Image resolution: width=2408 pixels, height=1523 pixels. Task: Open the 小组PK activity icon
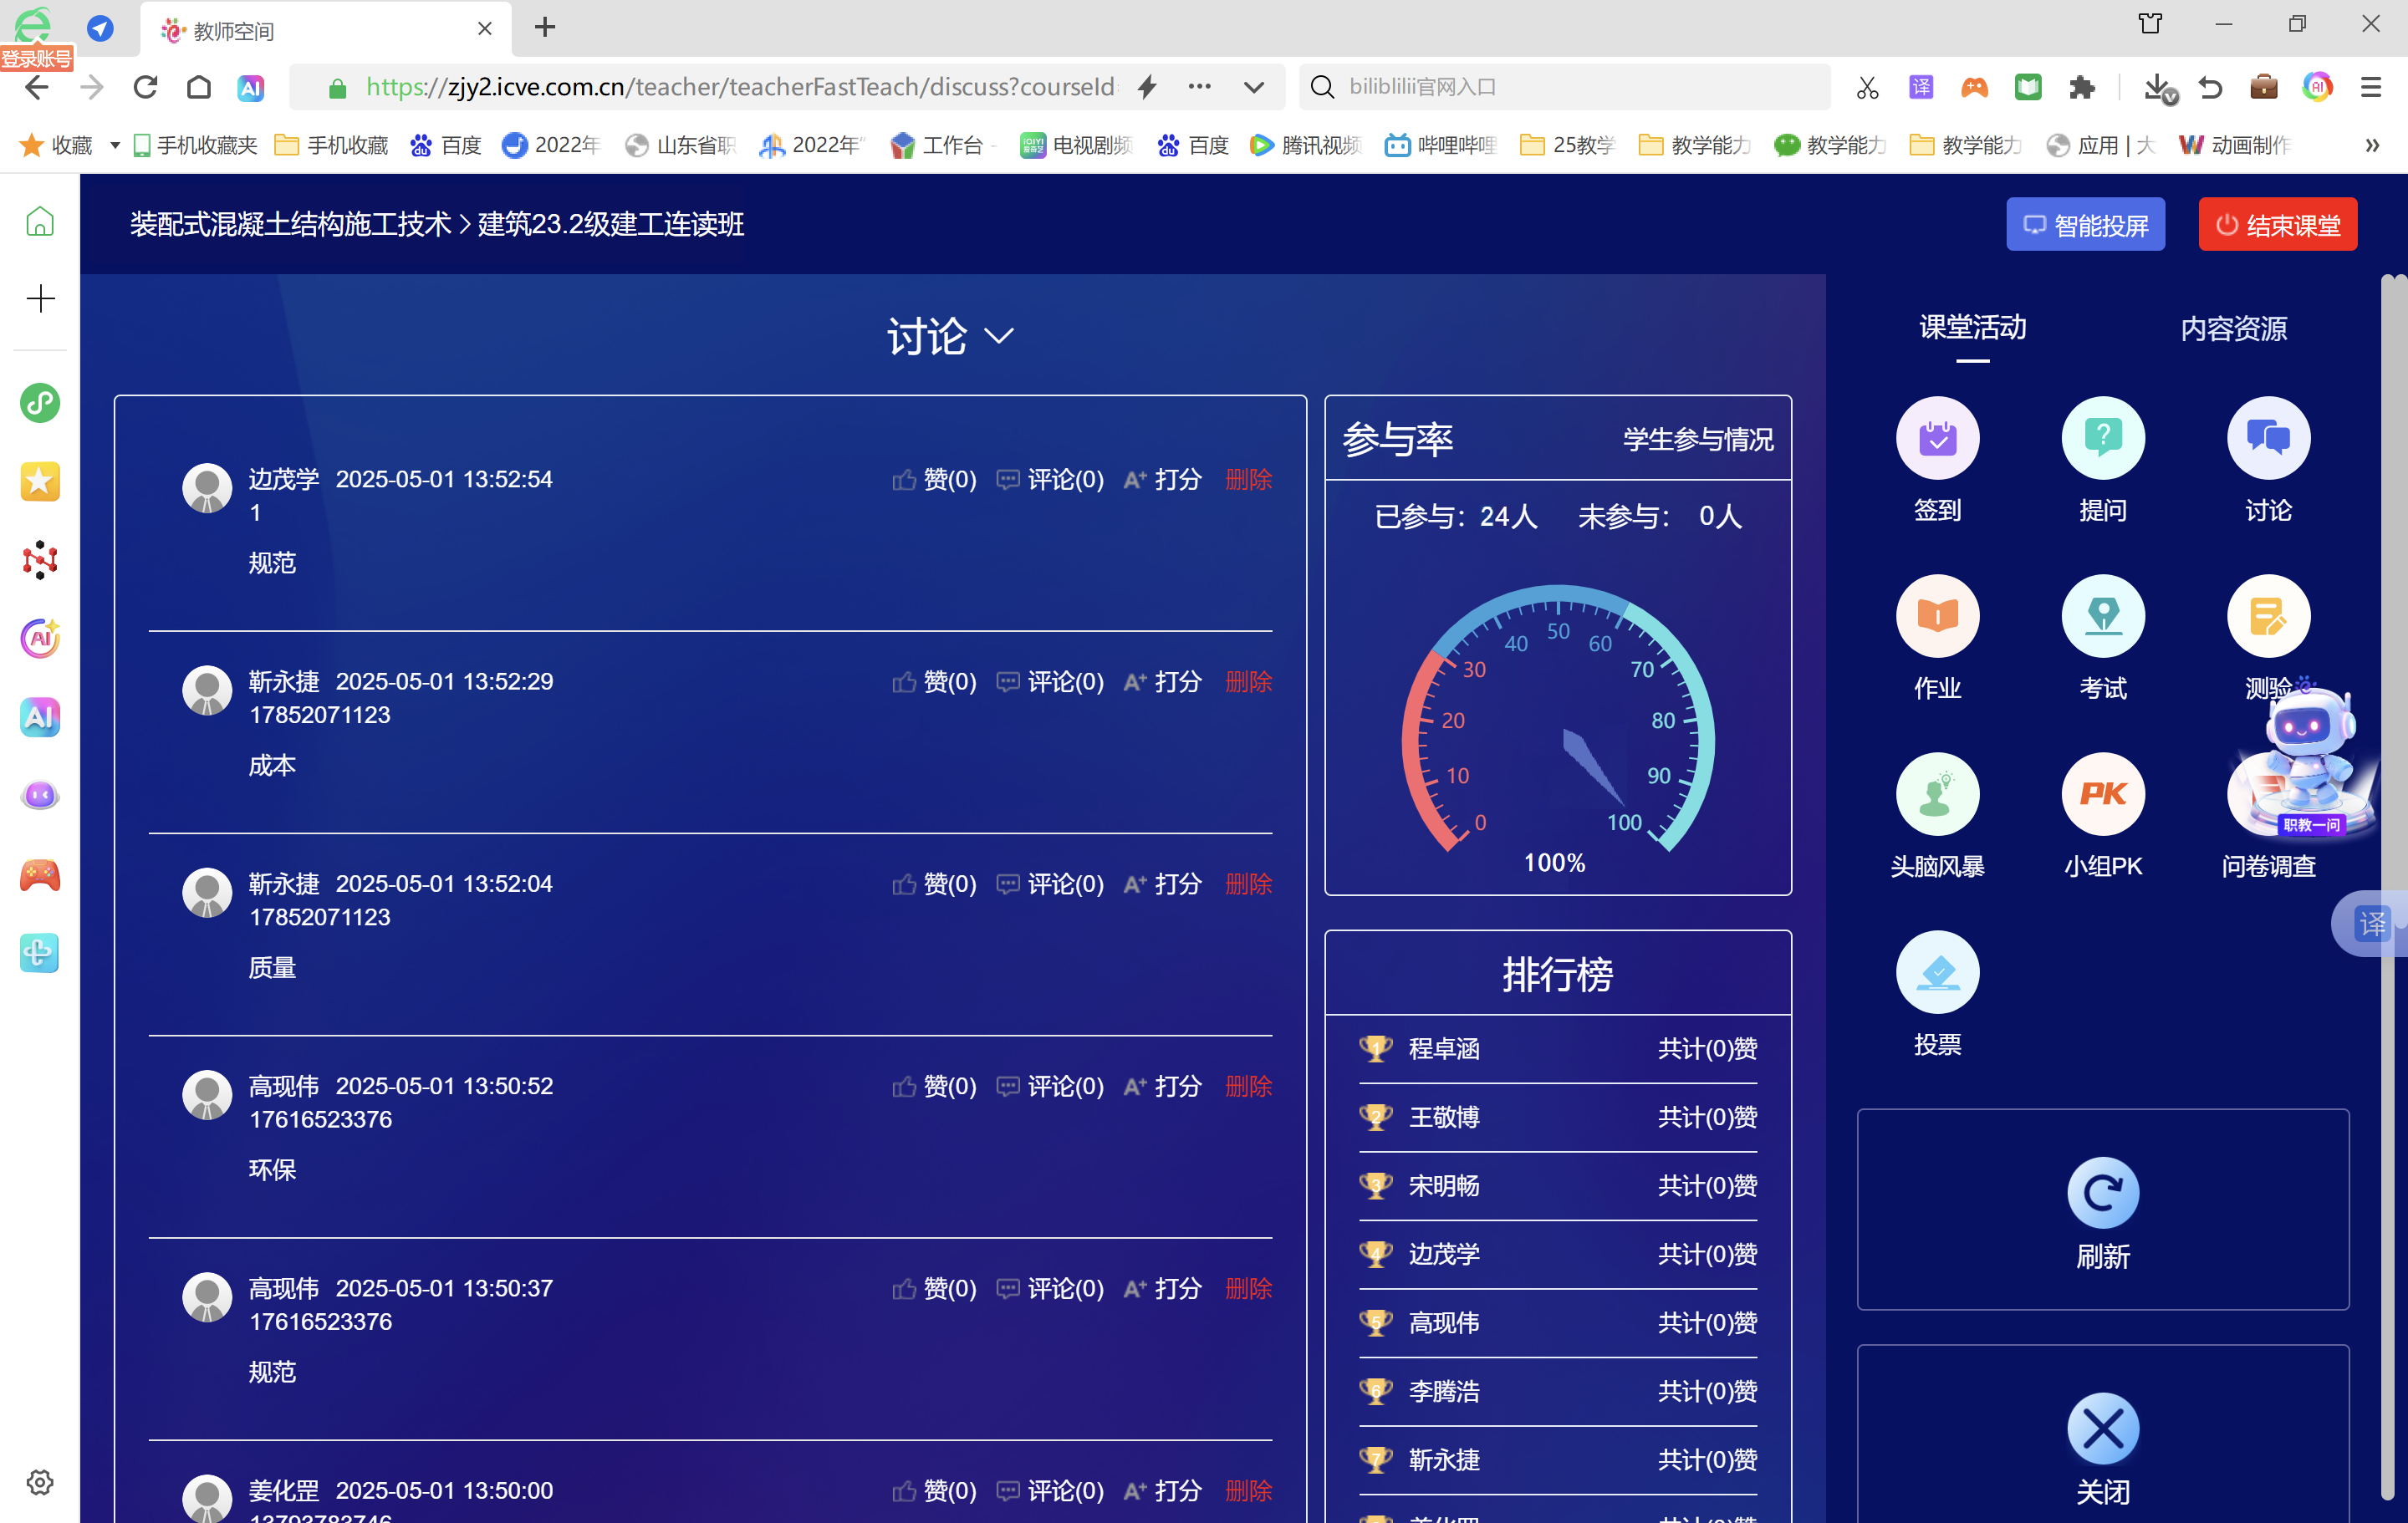[2102, 794]
